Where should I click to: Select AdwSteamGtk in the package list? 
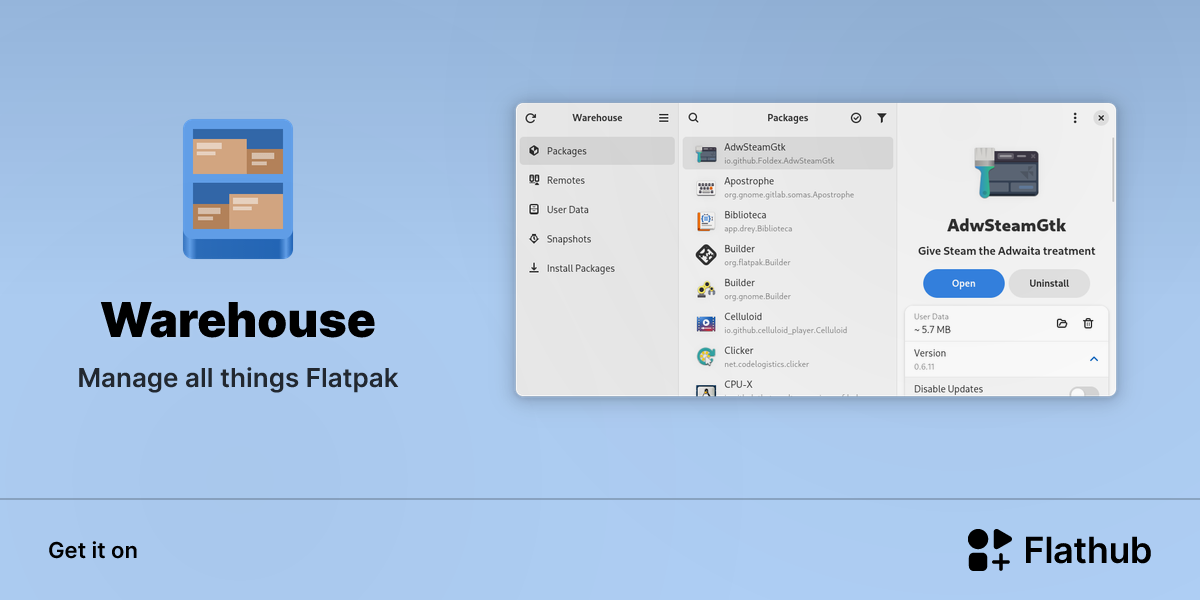tap(788, 153)
